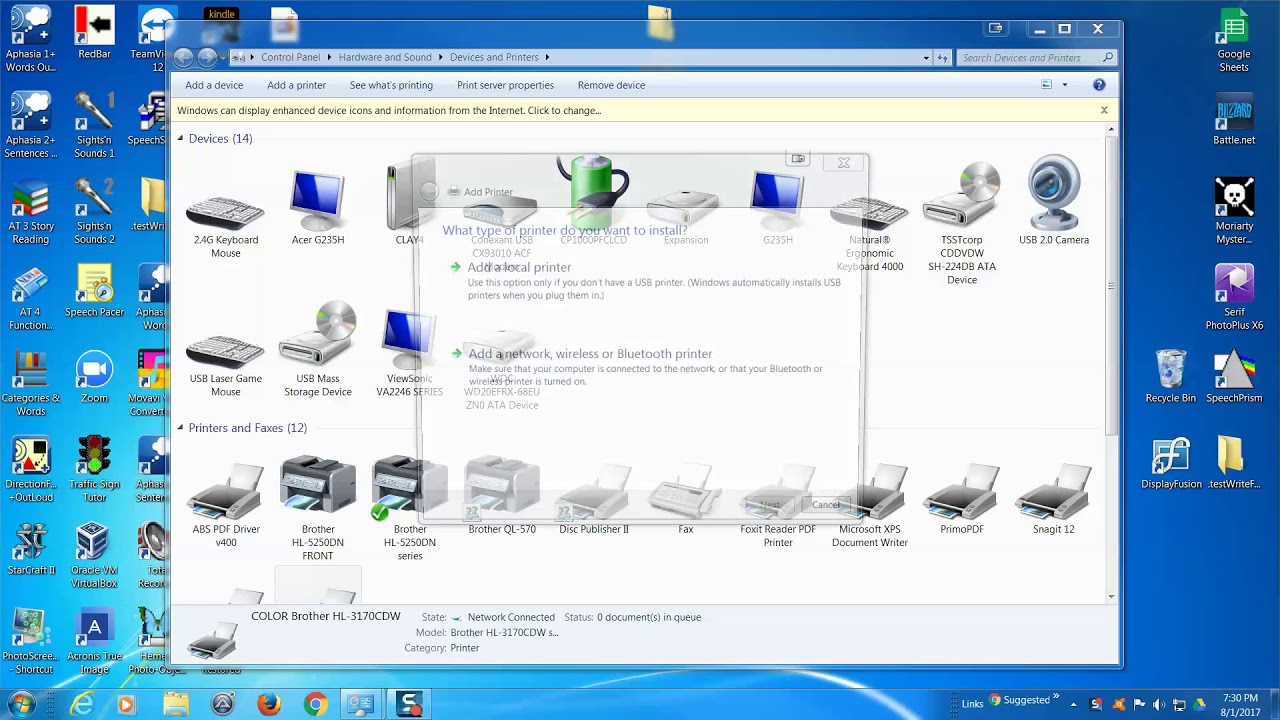Image resolution: width=1280 pixels, height=720 pixels.
Task: Click Remove device in toolbar
Action: coord(611,85)
